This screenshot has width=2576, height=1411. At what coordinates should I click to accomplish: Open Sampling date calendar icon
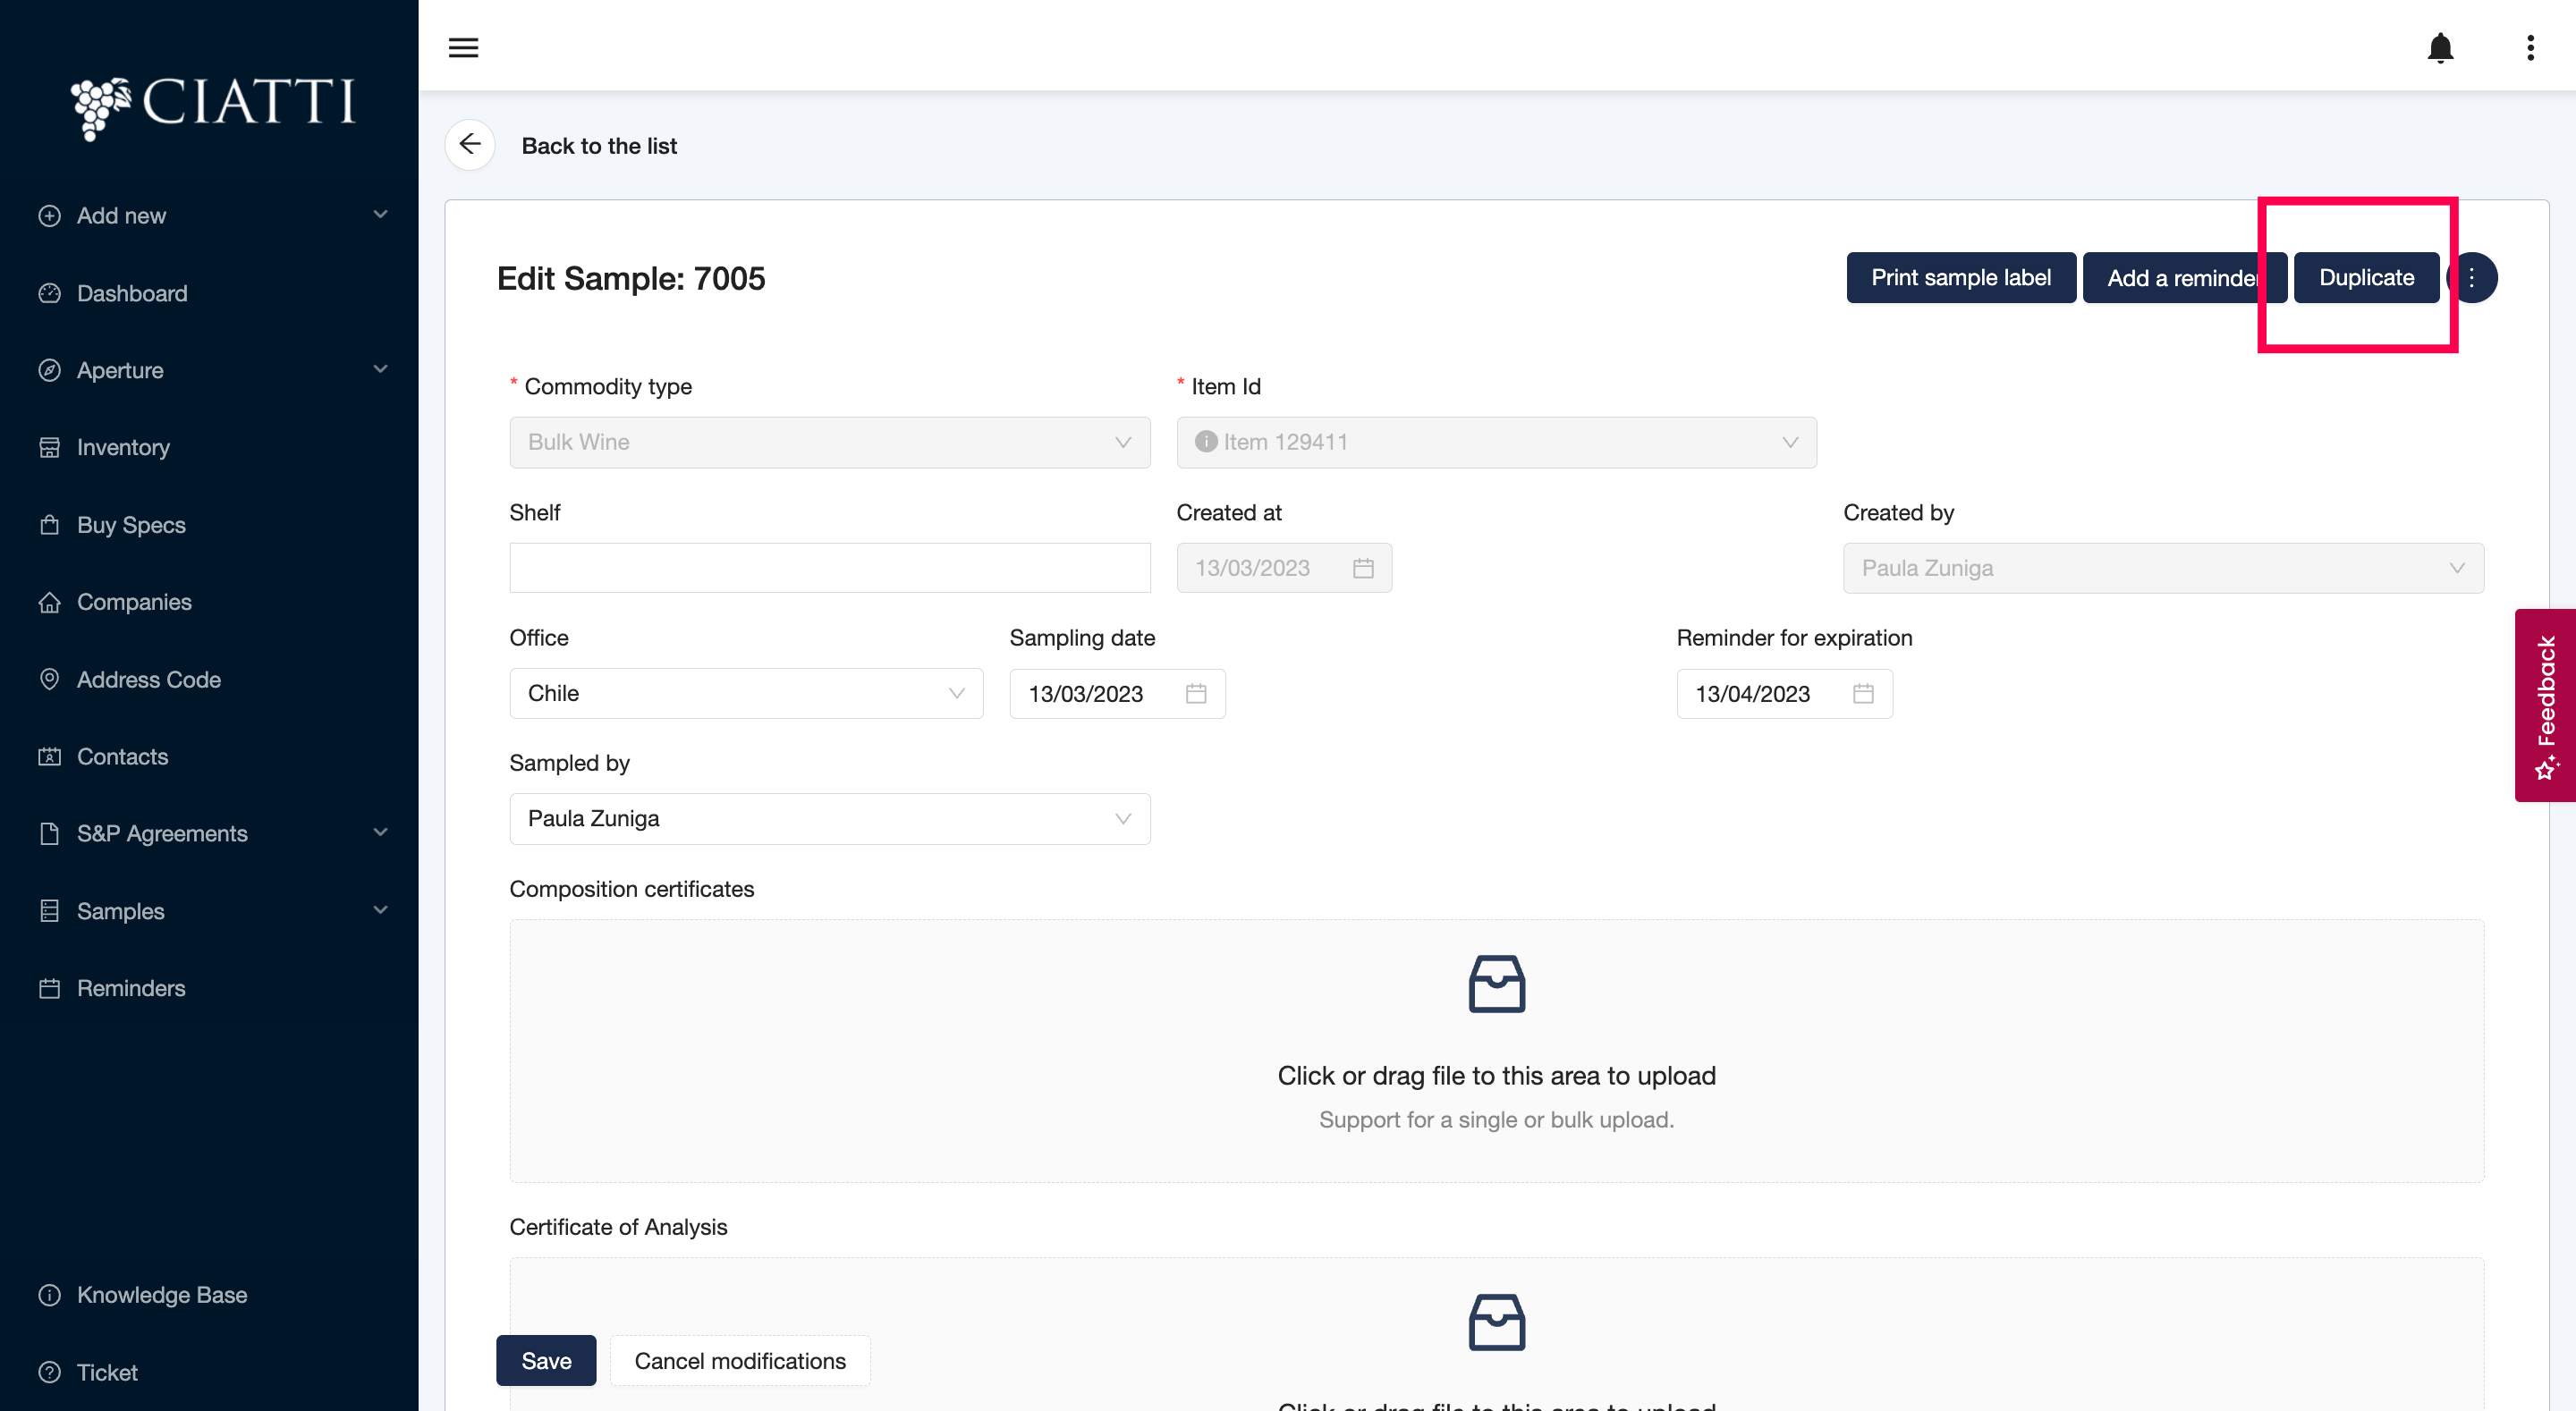click(1196, 693)
